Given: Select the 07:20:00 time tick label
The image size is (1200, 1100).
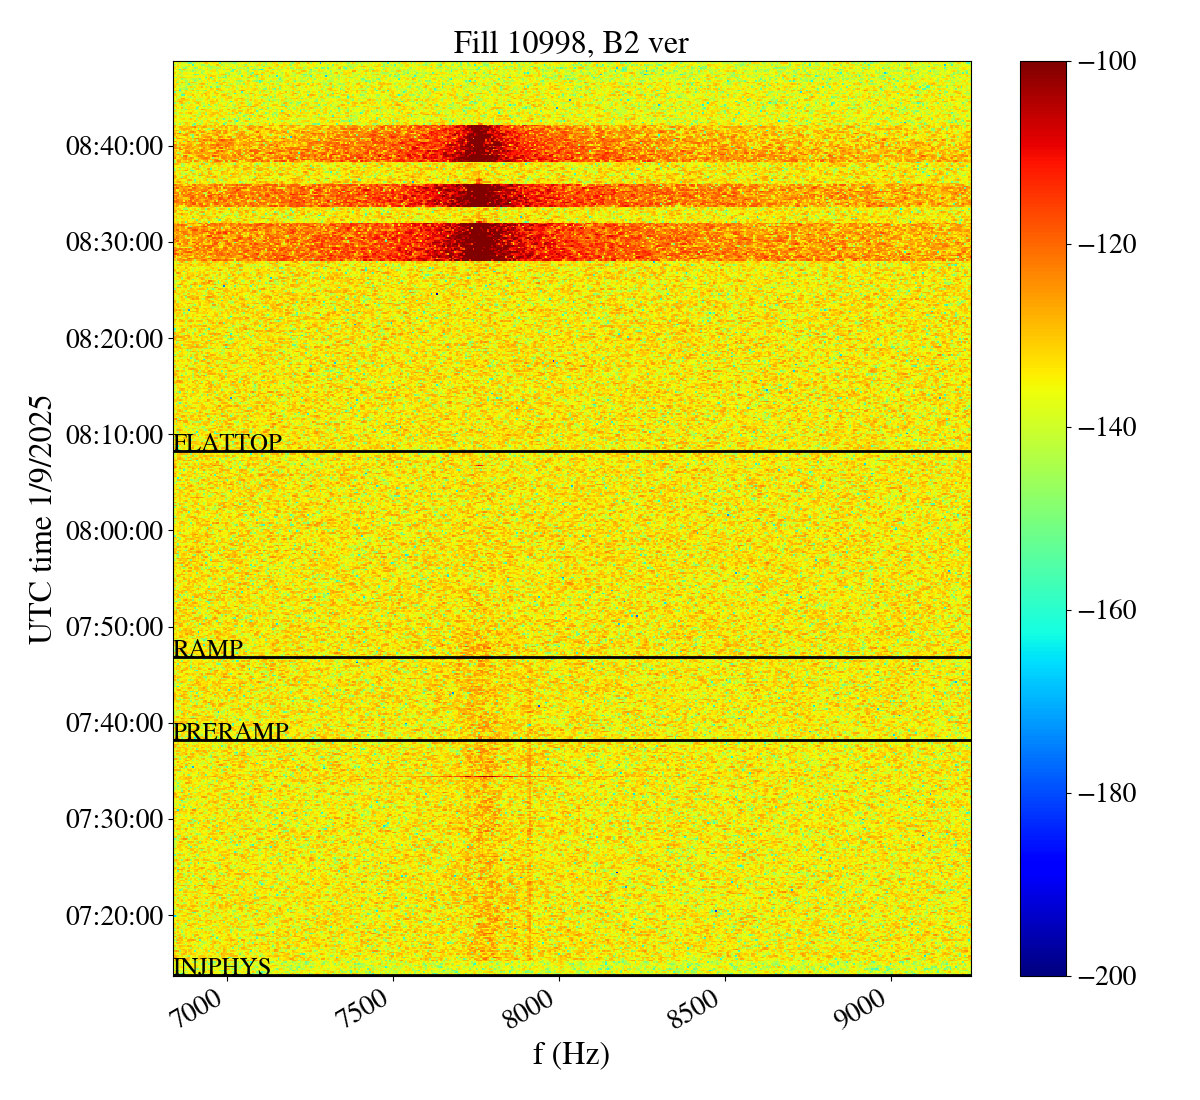Looking at the screenshot, I should pos(114,916).
